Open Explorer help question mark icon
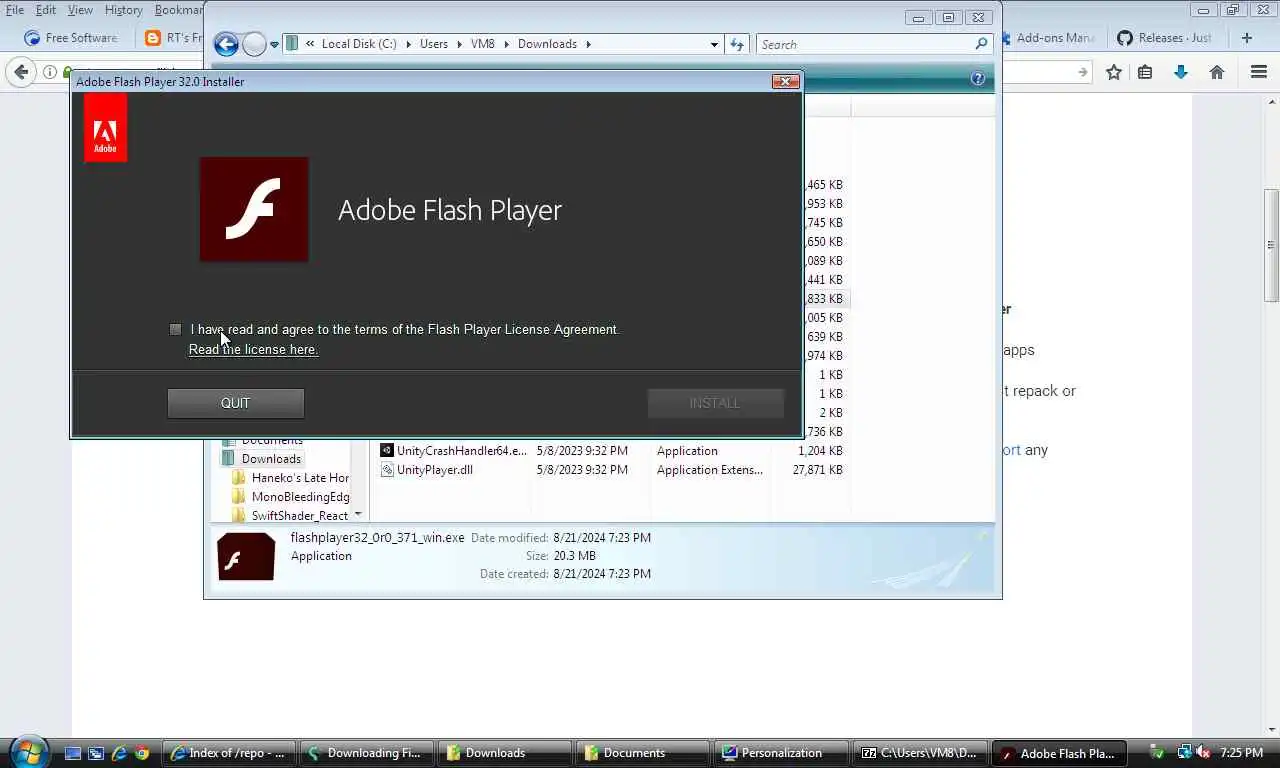This screenshot has width=1280, height=768. pos(978,78)
